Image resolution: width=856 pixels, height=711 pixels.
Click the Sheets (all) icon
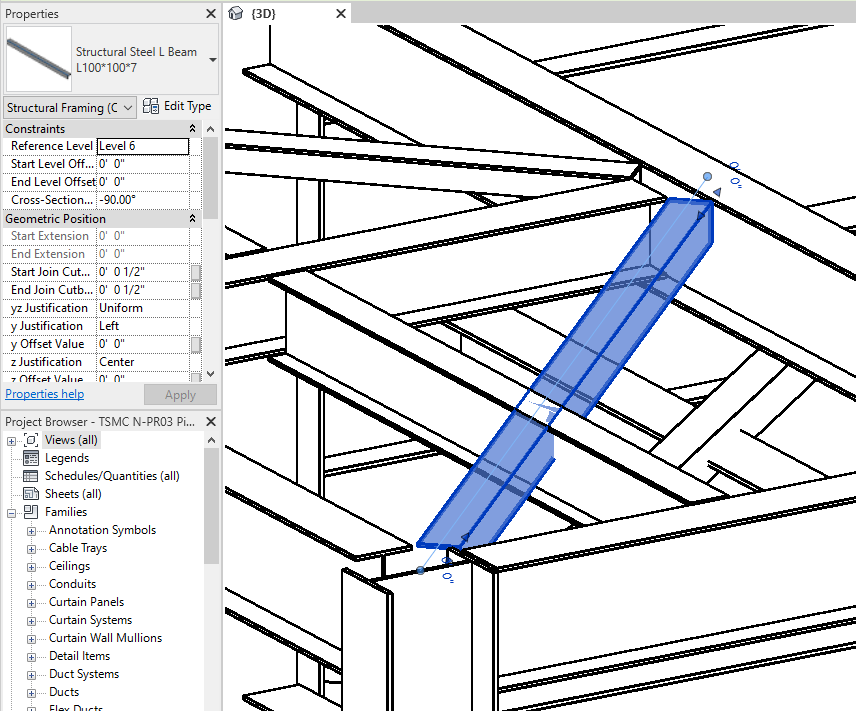click(x=29, y=494)
